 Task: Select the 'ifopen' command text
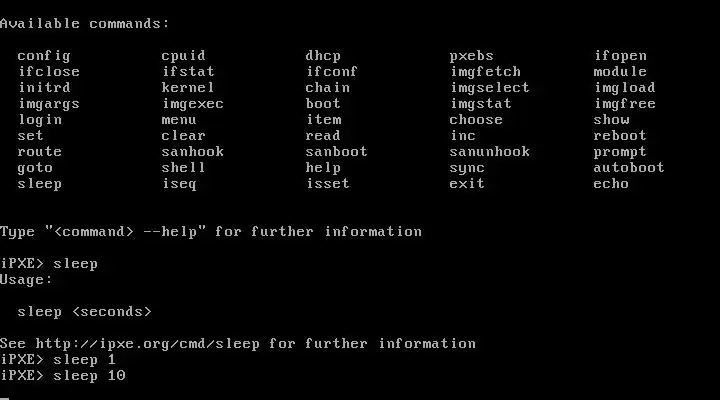click(x=620, y=56)
